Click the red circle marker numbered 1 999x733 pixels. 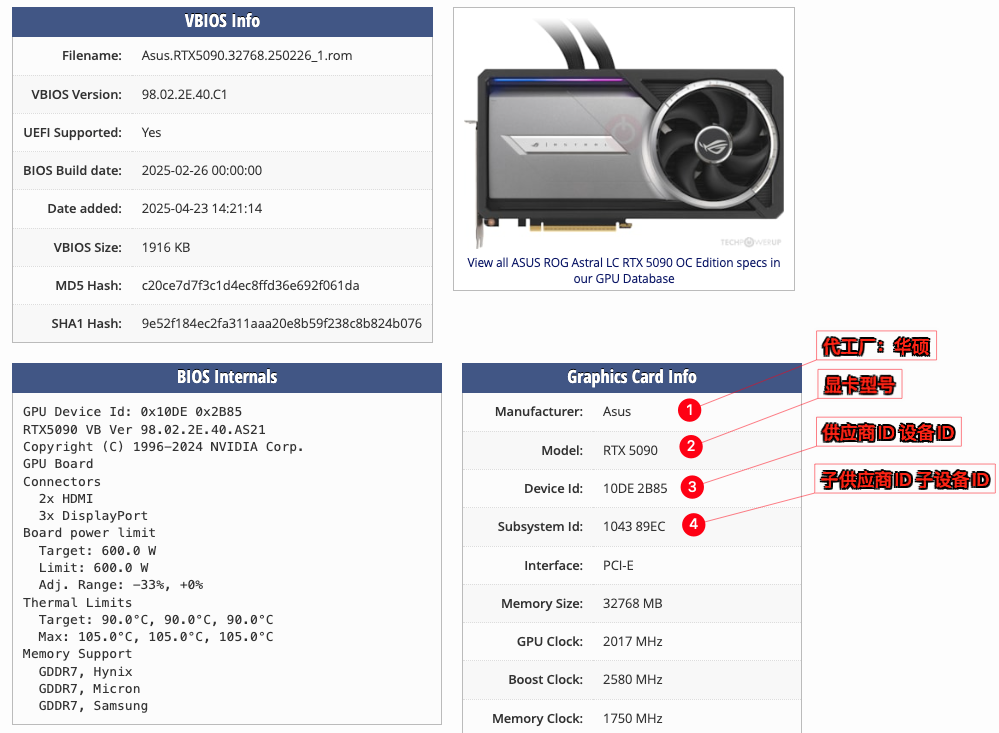coord(688,410)
